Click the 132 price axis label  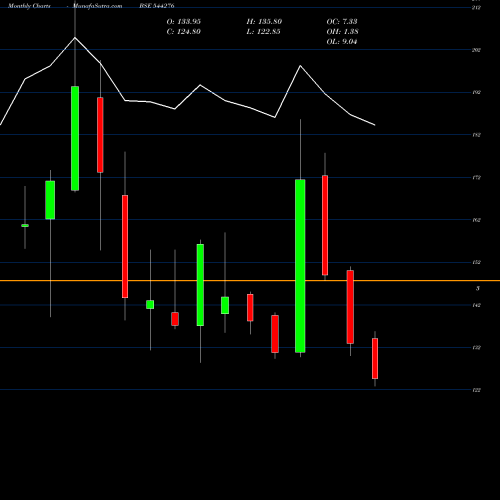pos(476,348)
